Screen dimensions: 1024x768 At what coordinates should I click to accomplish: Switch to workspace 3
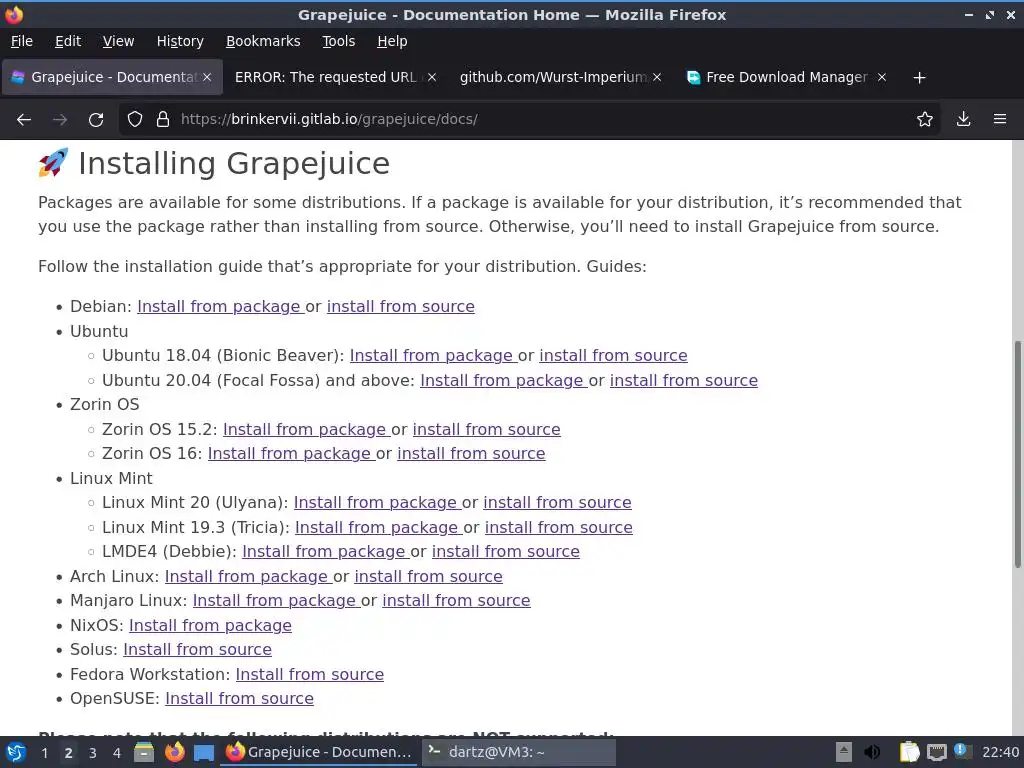click(x=93, y=753)
